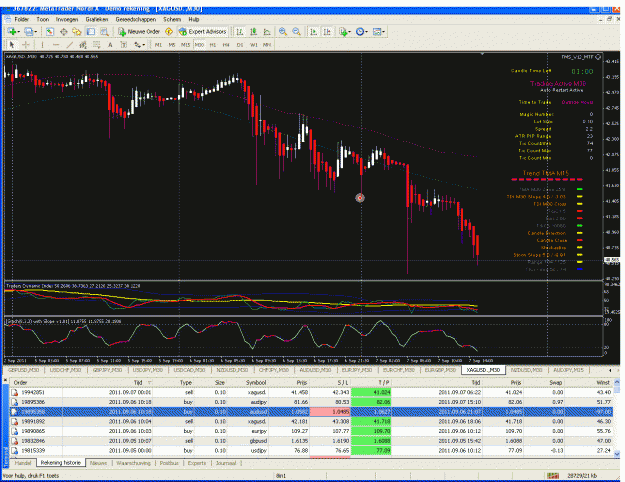Image resolution: width=625 pixels, height=482 pixels.
Task: Switch to the Experts terminal tab
Action: click(197, 463)
